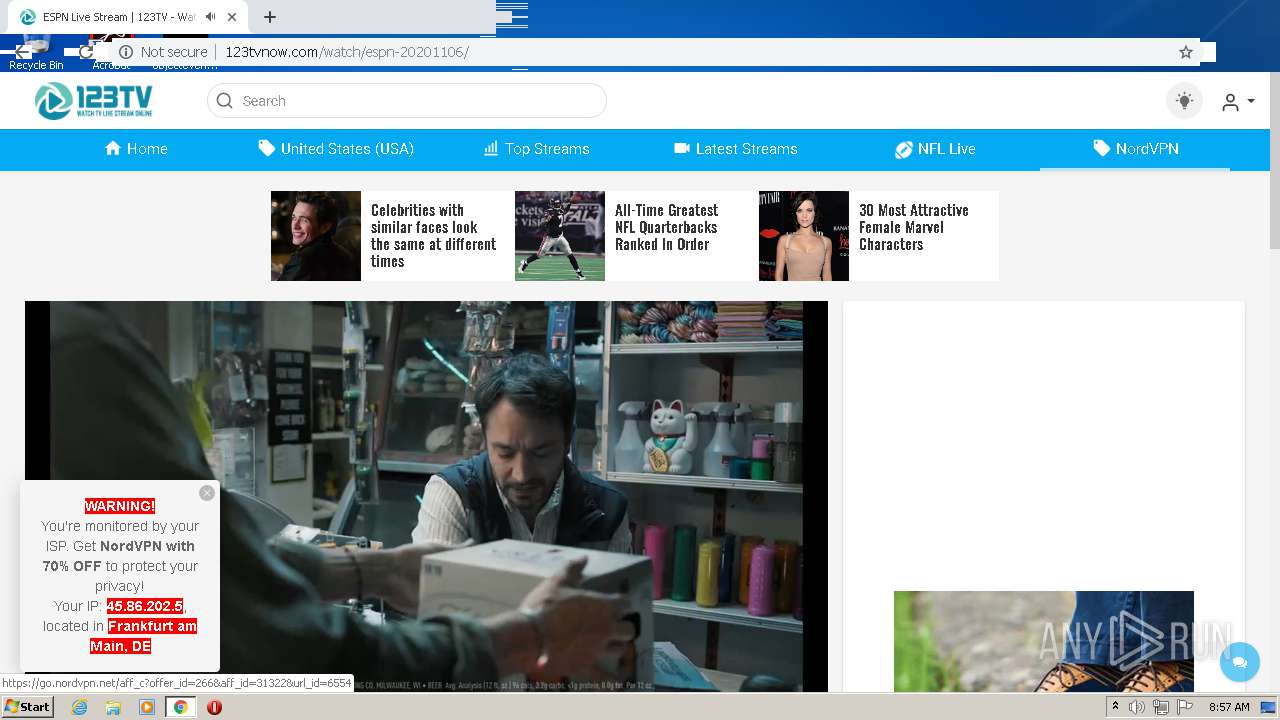Click the Not secure site info icon

(x=126, y=52)
